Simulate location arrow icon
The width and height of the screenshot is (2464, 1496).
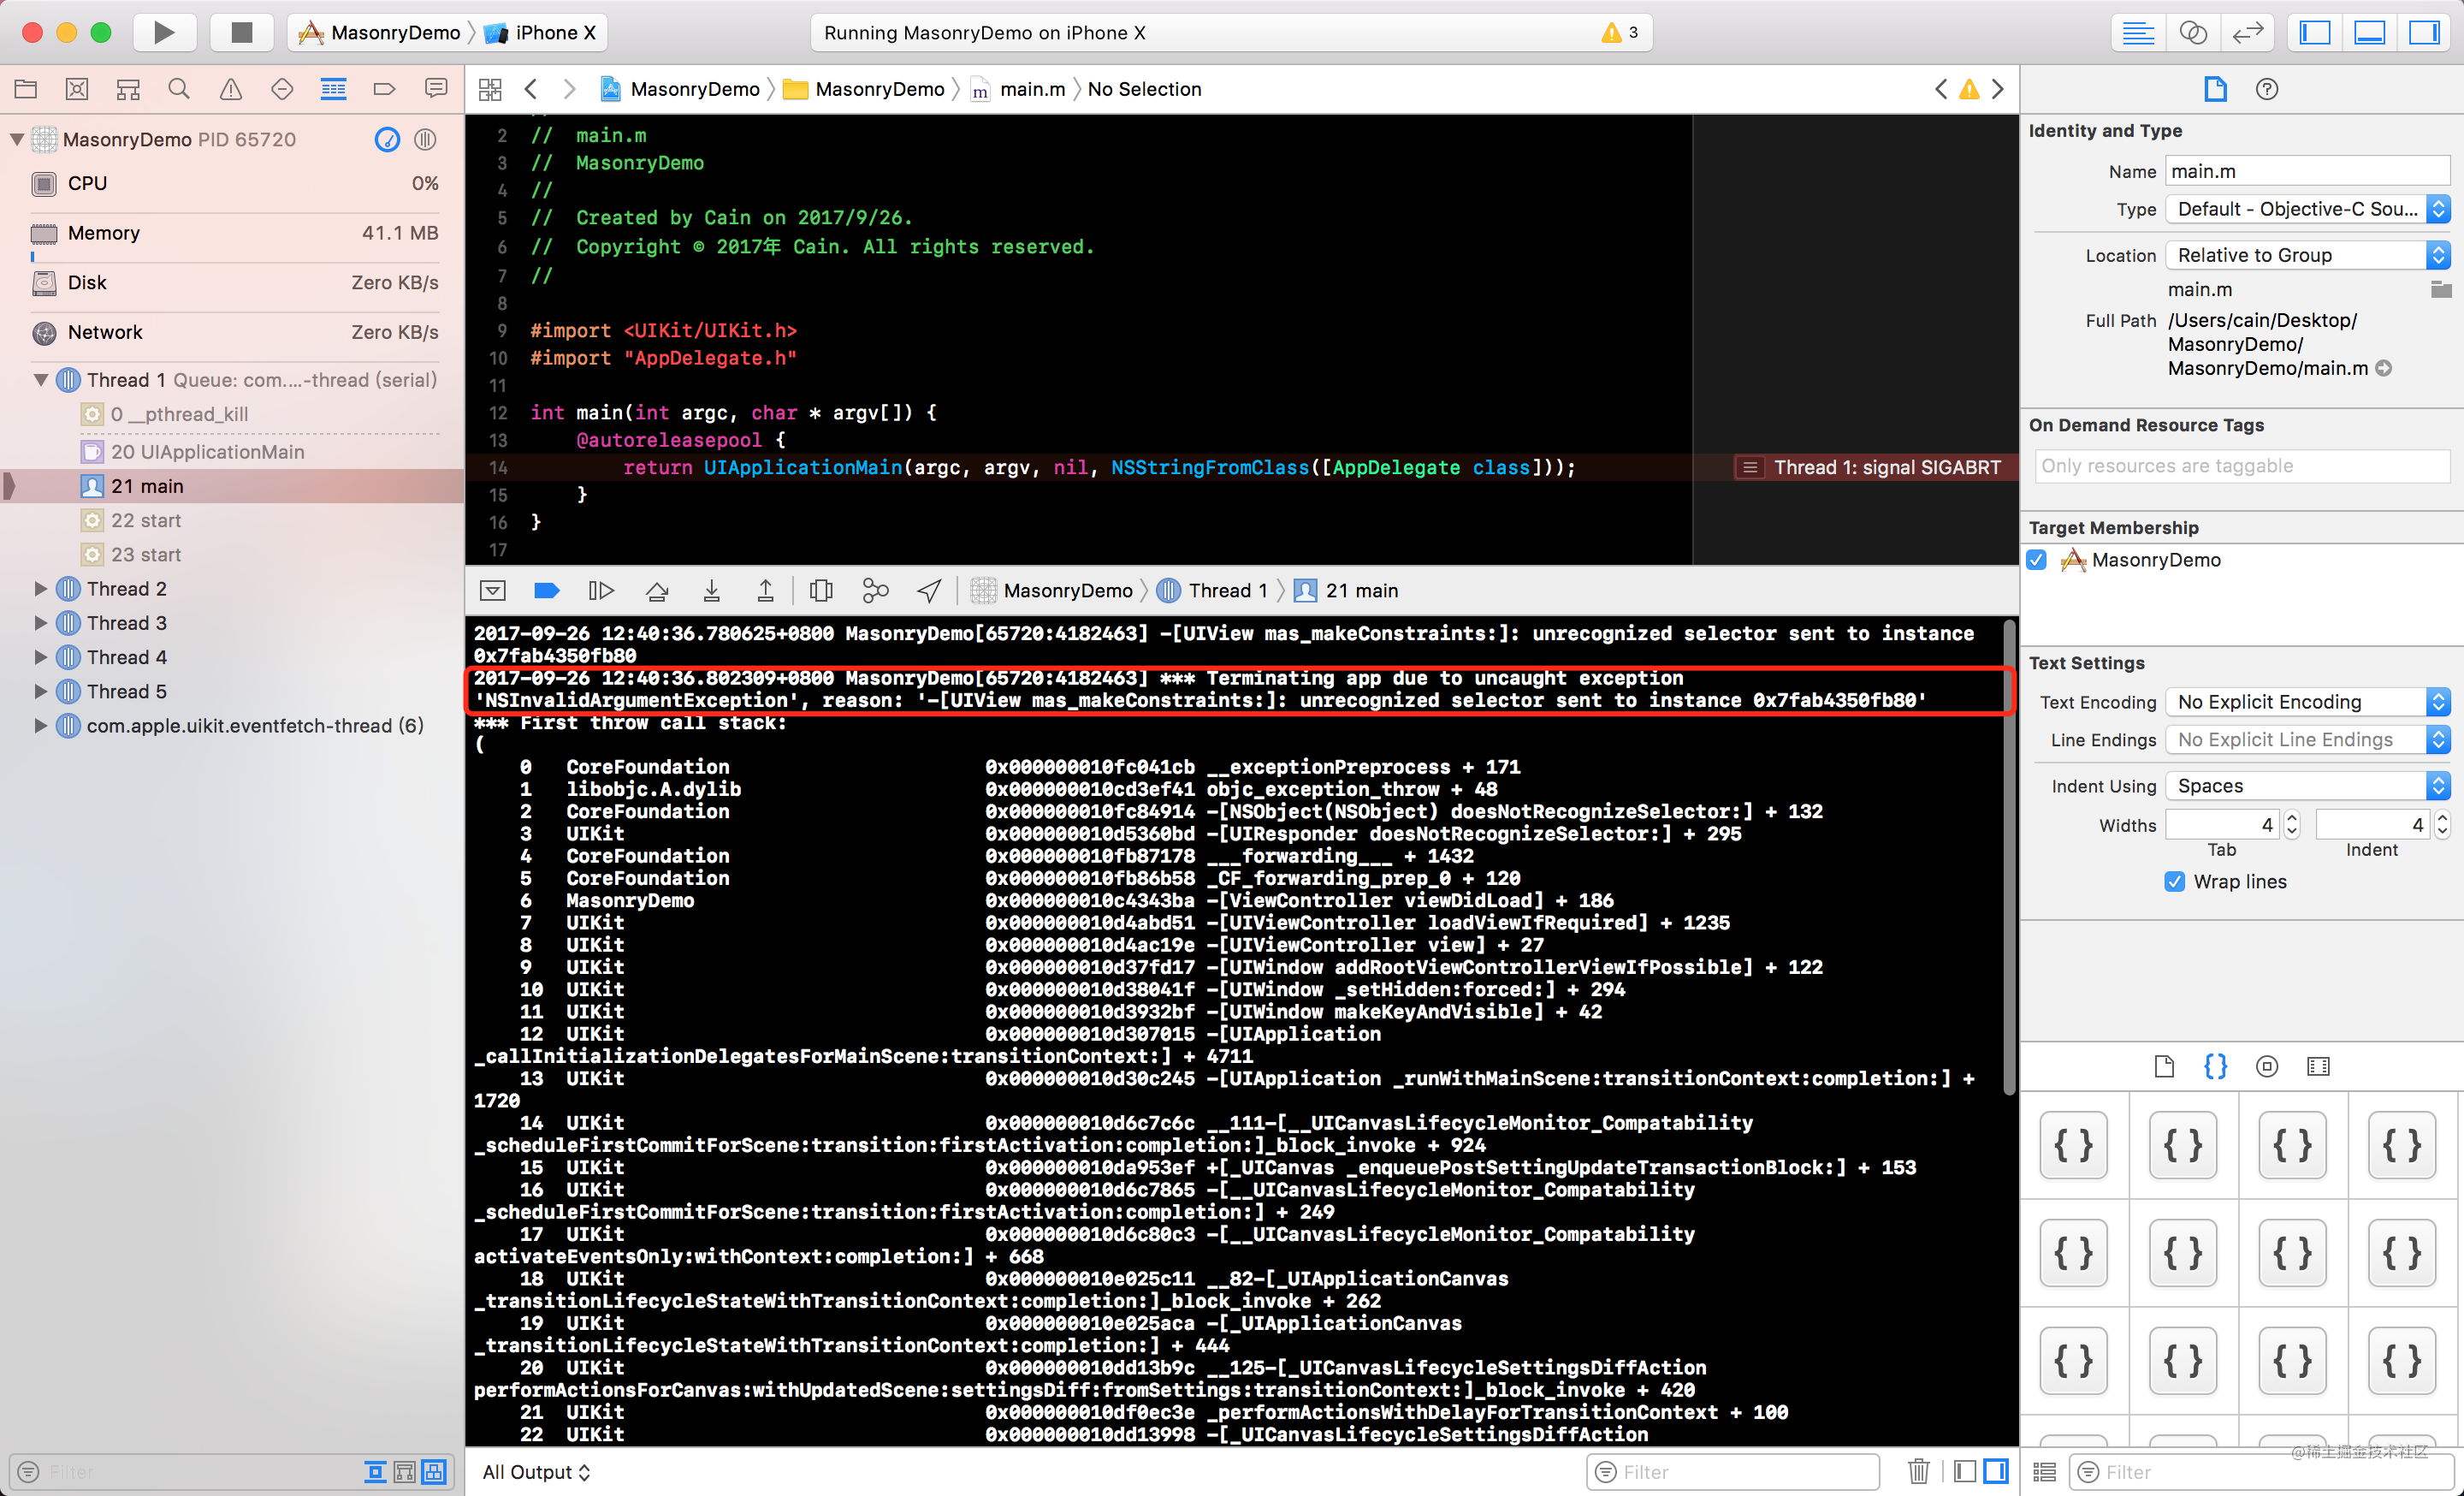(929, 591)
